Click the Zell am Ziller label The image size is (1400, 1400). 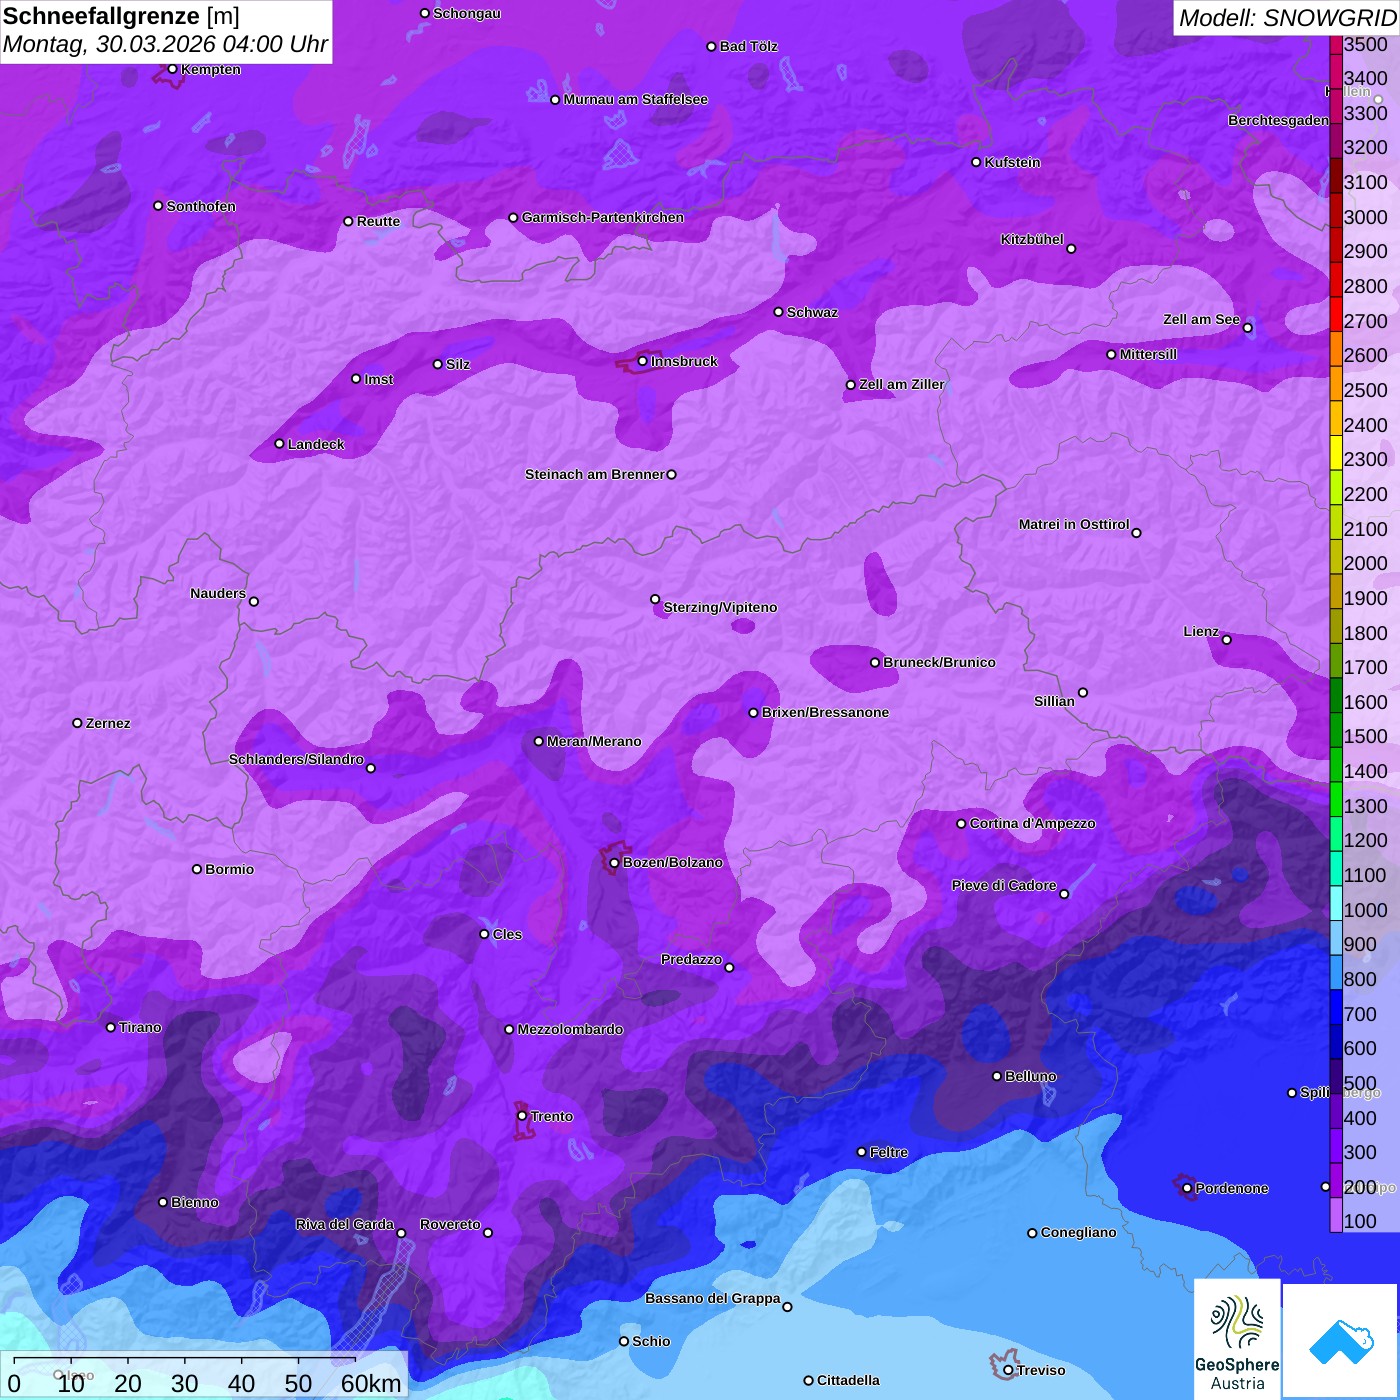tap(902, 384)
